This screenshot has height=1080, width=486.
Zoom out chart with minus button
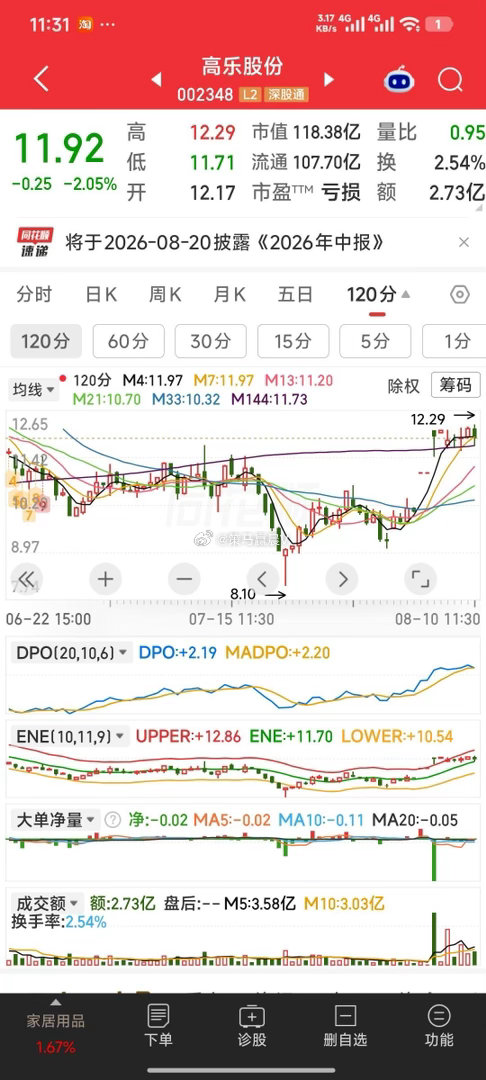point(184,579)
